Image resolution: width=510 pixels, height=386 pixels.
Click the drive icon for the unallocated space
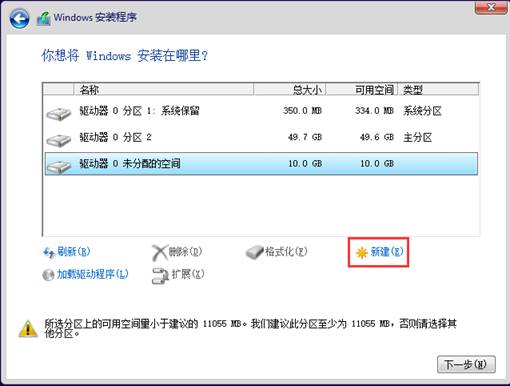click(x=59, y=166)
